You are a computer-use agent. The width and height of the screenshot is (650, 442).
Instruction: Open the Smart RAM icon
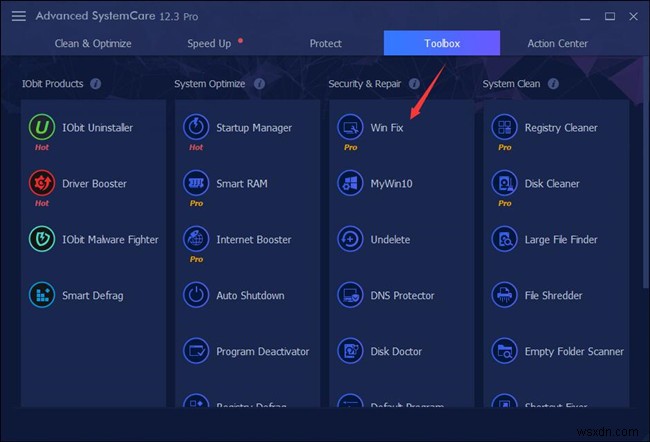(196, 183)
